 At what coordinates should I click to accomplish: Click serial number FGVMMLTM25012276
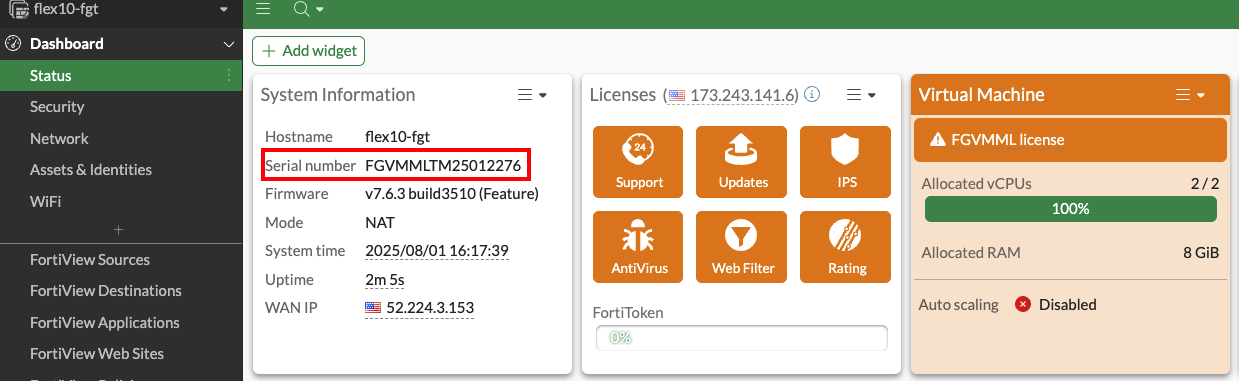tap(443, 165)
